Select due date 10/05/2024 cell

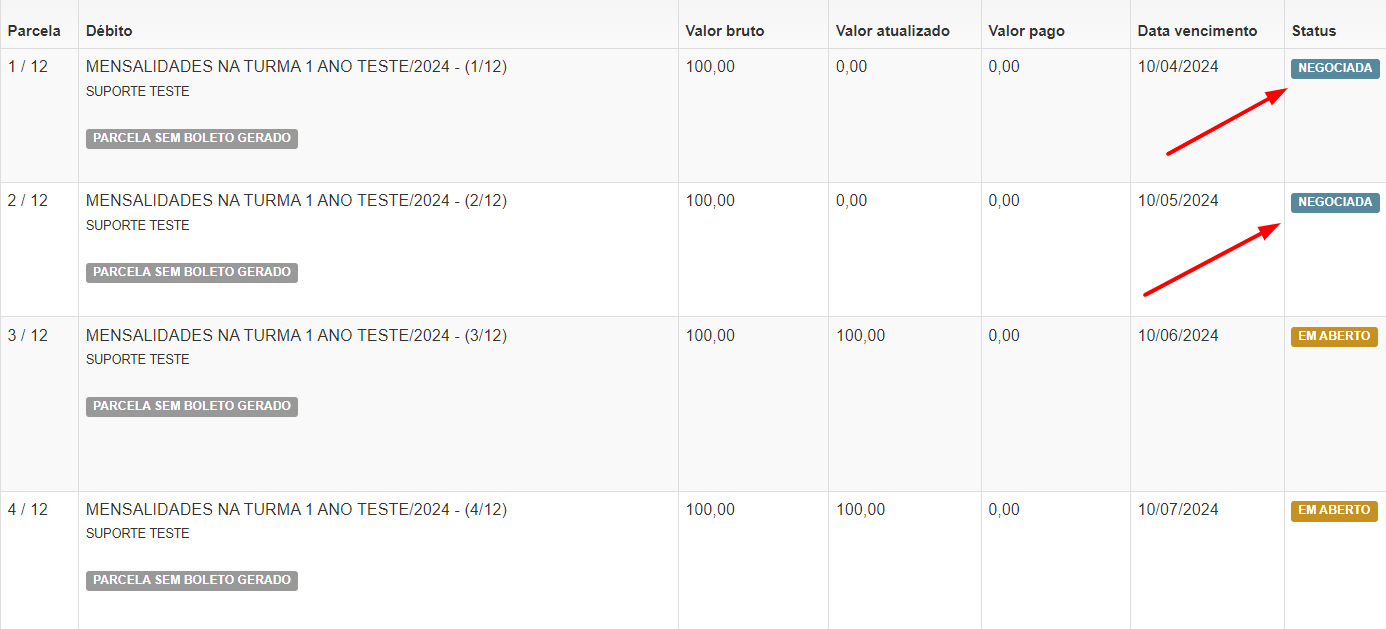point(1178,201)
